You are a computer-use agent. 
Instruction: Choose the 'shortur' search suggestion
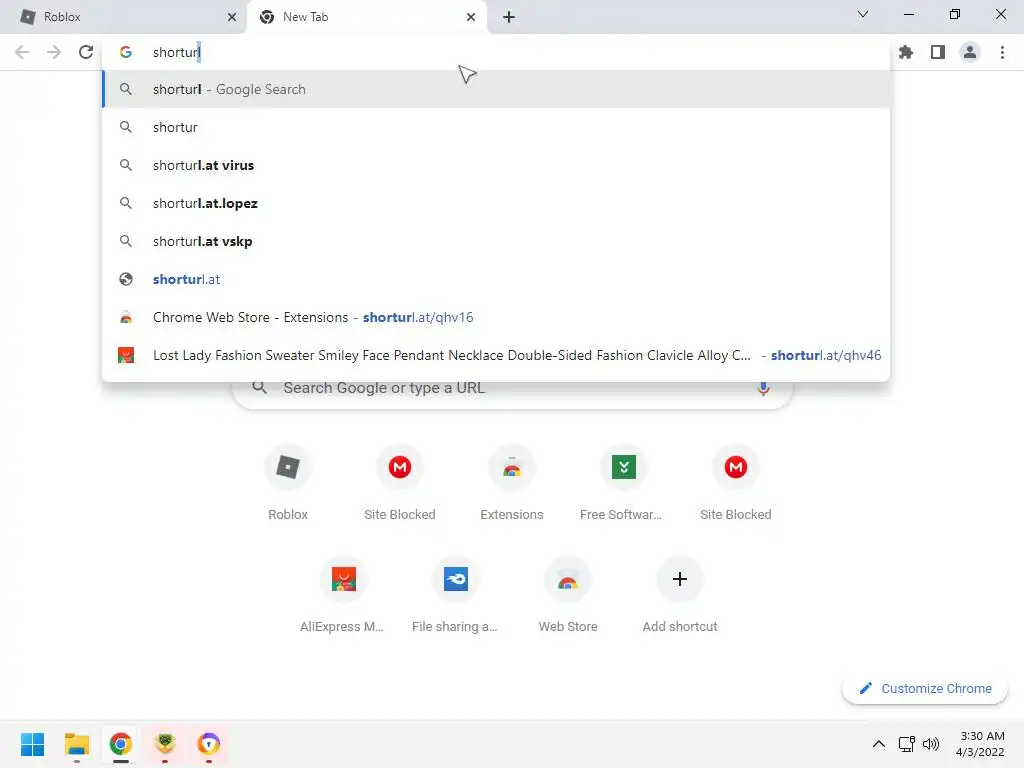(x=496, y=127)
